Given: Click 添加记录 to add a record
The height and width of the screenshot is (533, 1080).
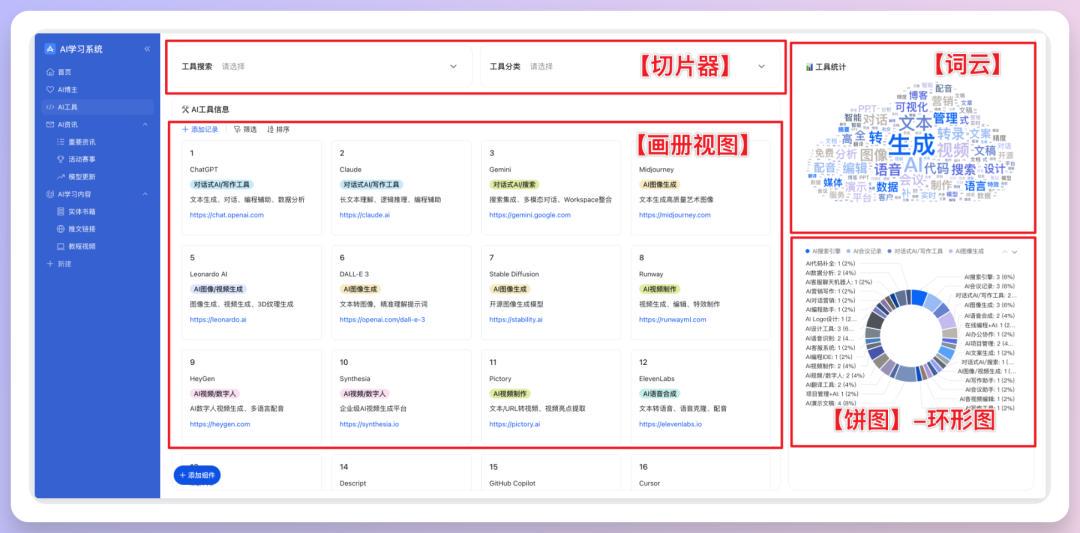Looking at the screenshot, I should pos(200,129).
